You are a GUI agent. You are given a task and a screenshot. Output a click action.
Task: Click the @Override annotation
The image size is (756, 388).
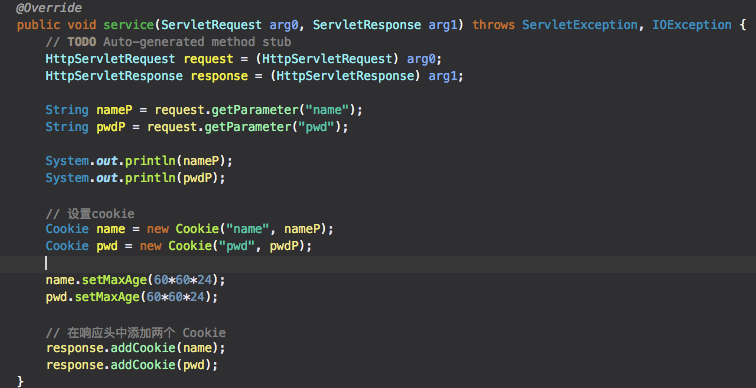49,8
